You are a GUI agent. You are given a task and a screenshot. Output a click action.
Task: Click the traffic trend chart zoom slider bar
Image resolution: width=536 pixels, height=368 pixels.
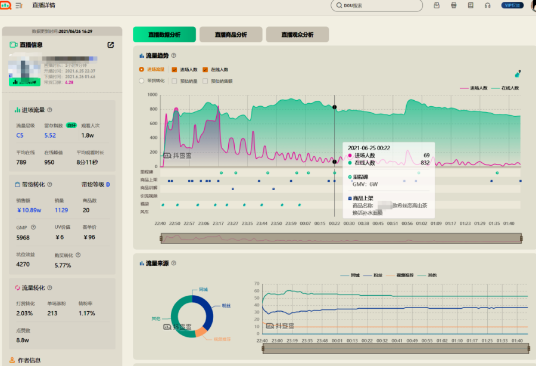[x=341, y=238]
